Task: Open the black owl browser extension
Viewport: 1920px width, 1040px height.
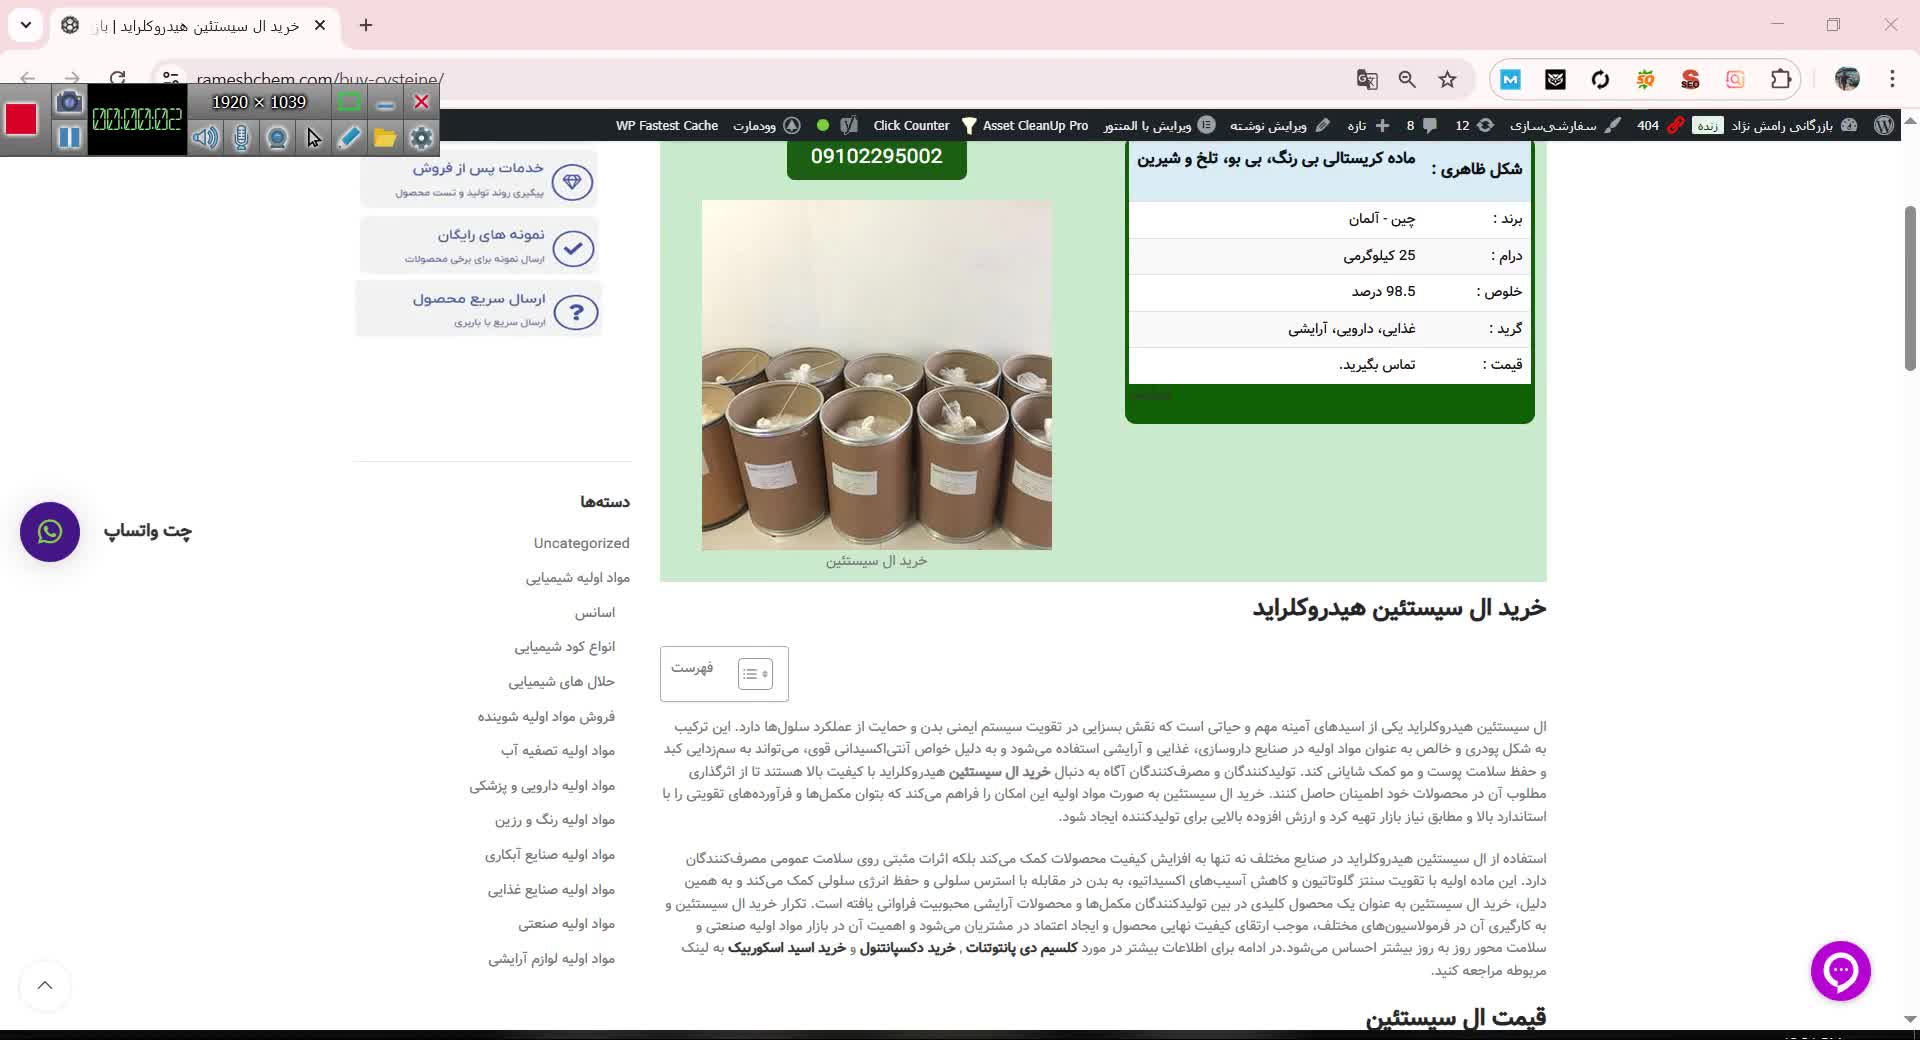Action: pyautogui.click(x=1555, y=79)
